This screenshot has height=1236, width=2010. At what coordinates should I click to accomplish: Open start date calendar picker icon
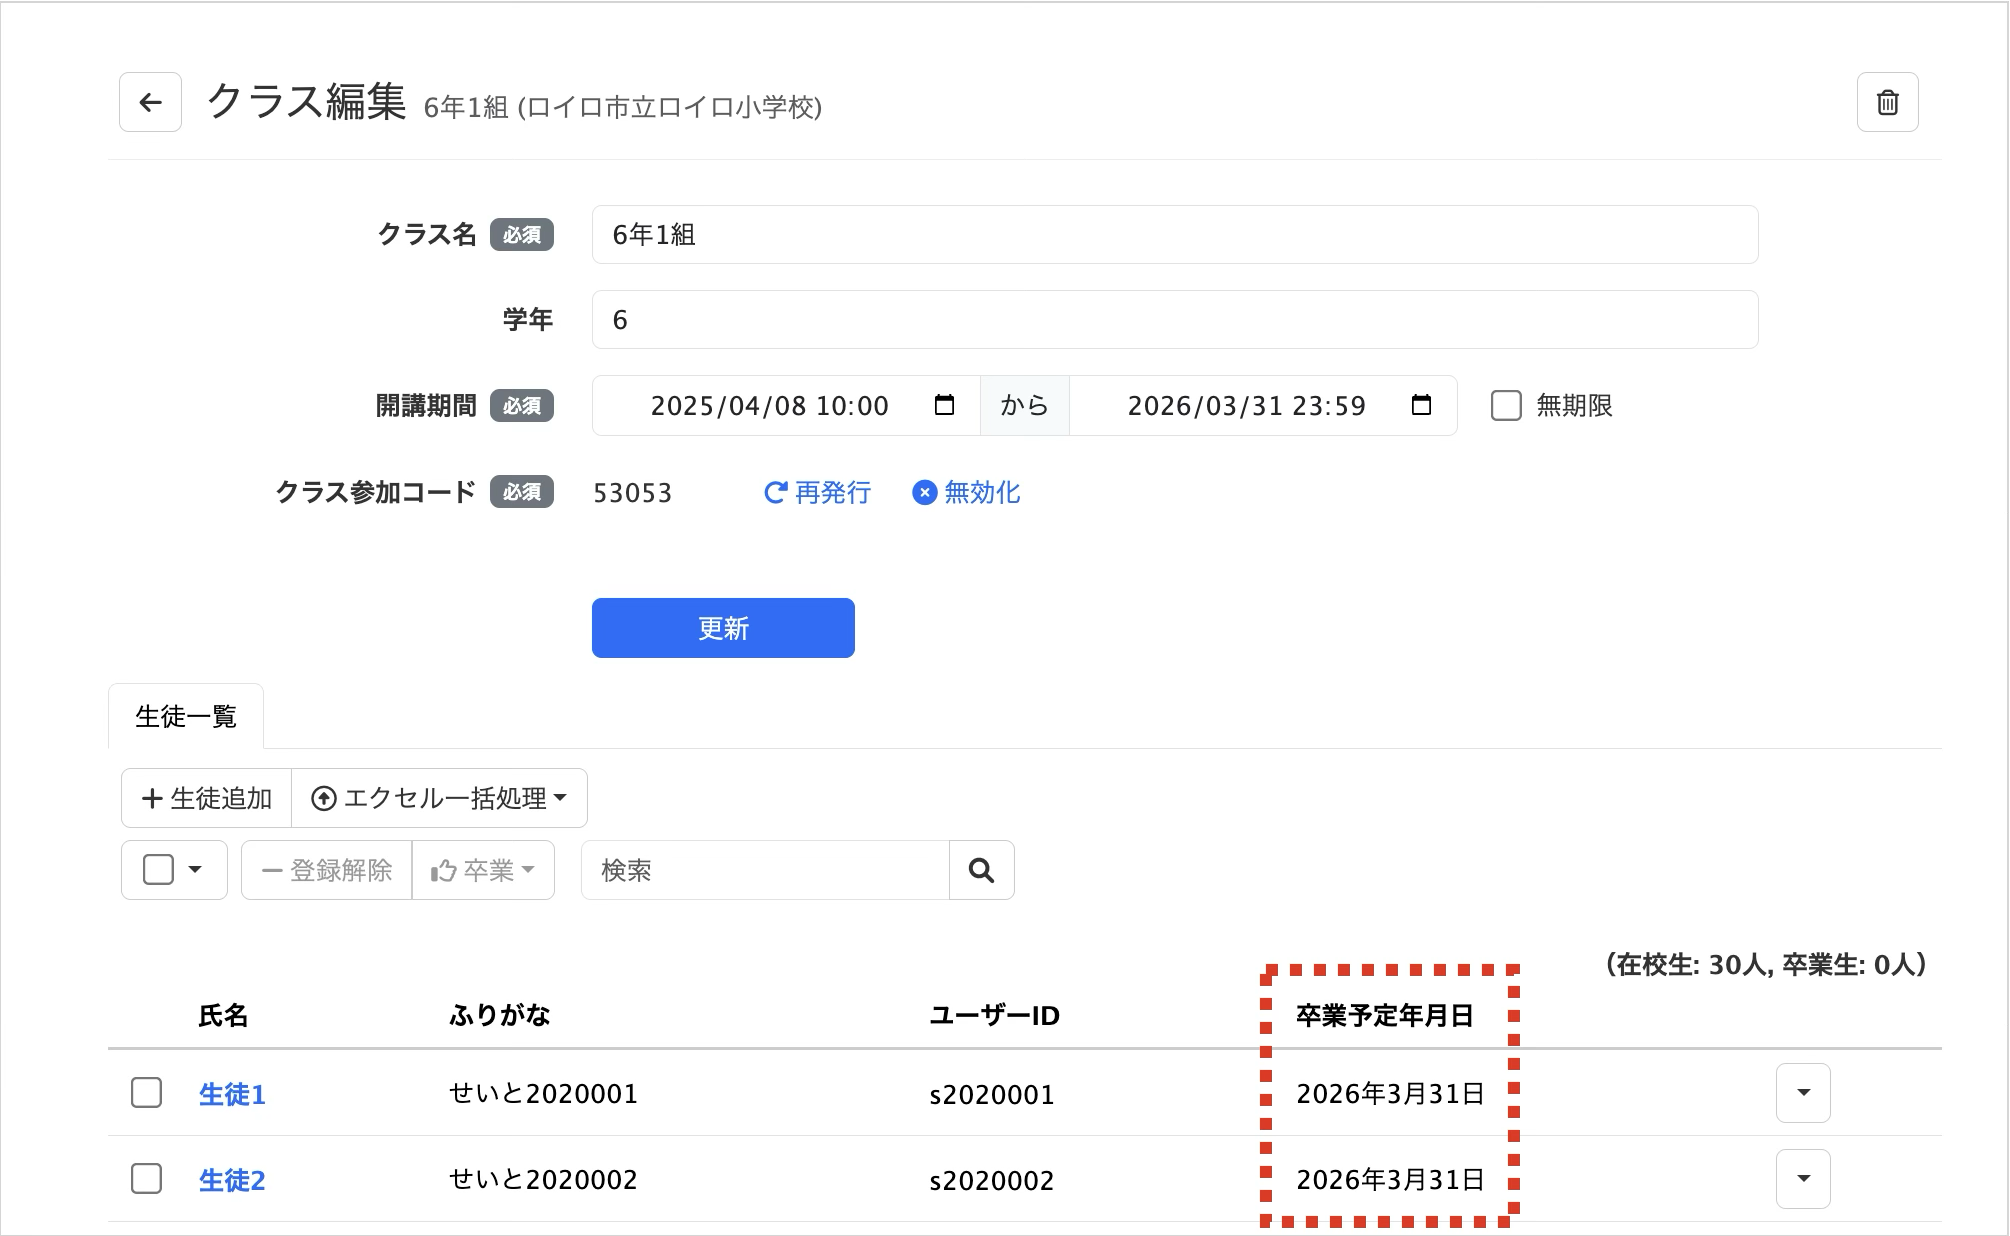pyautogui.click(x=944, y=405)
